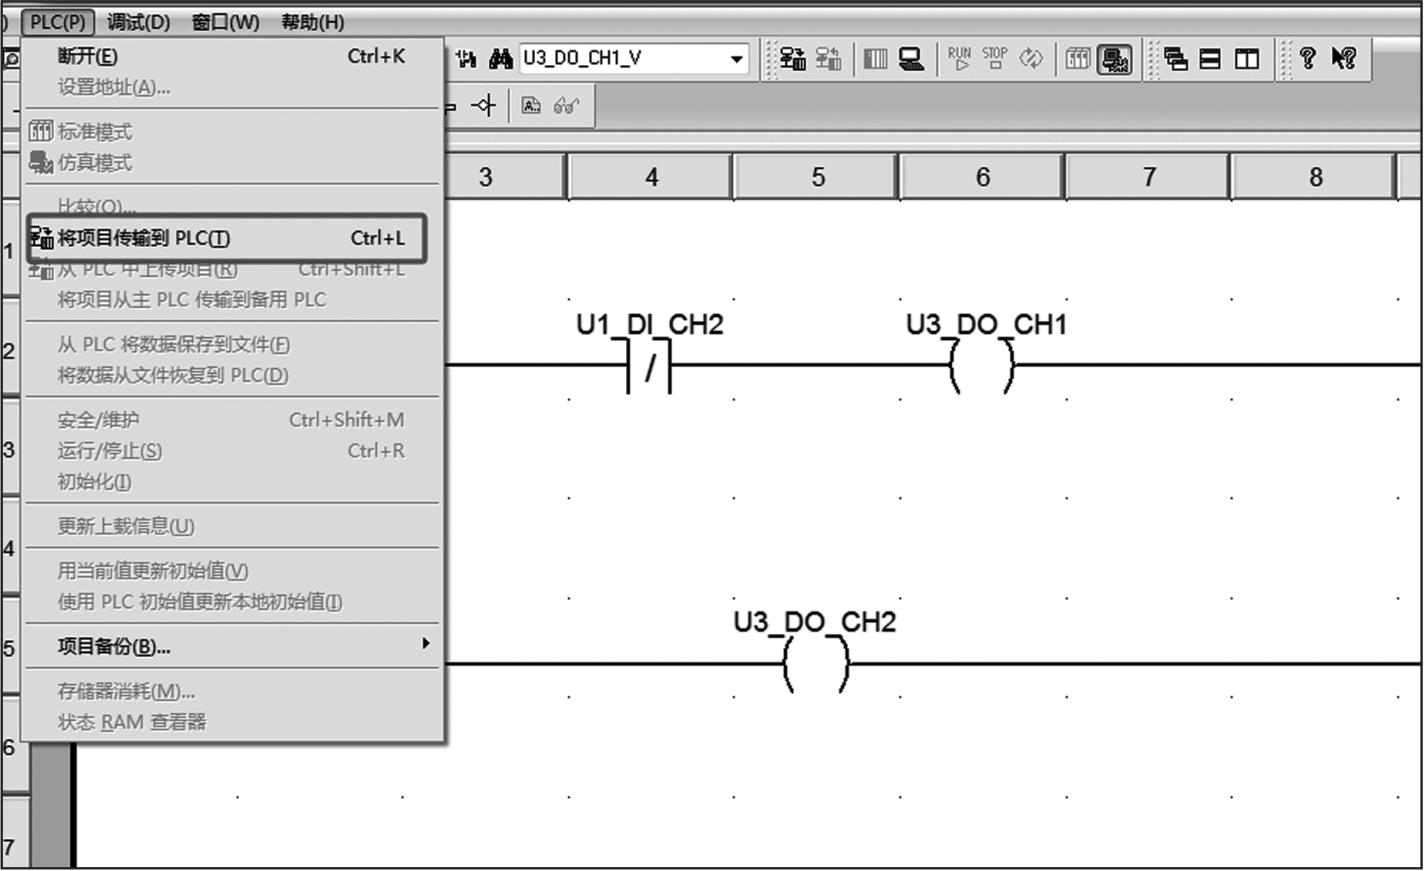Select 用当前值更新初始值(V) menu entry
The height and width of the screenshot is (871, 1424).
click(232, 571)
